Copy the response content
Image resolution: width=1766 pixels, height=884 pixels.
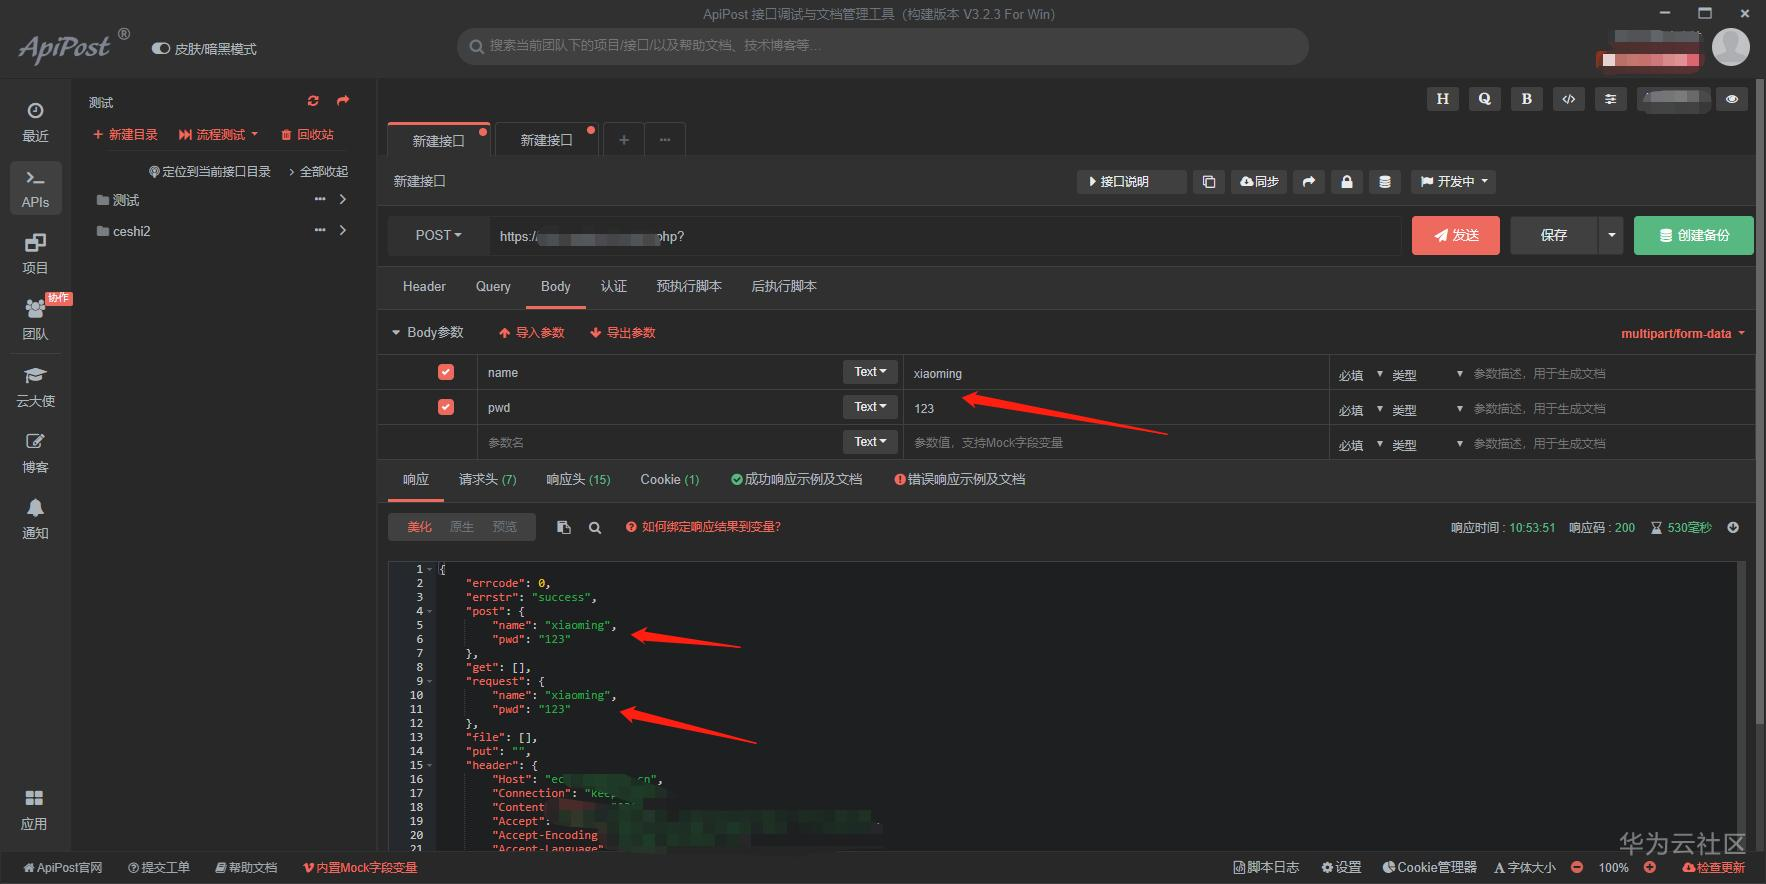pos(564,527)
